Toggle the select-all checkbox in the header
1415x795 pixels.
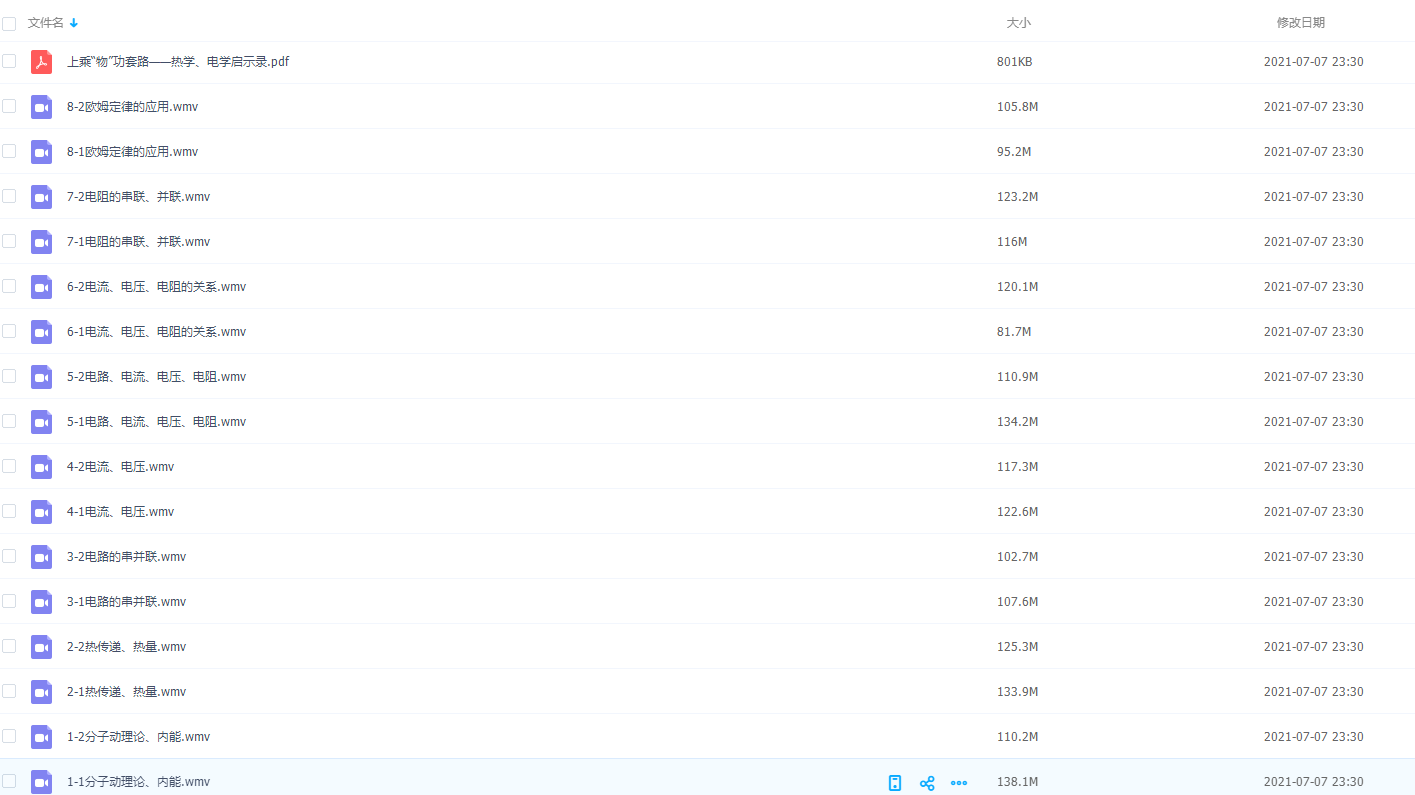9,23
